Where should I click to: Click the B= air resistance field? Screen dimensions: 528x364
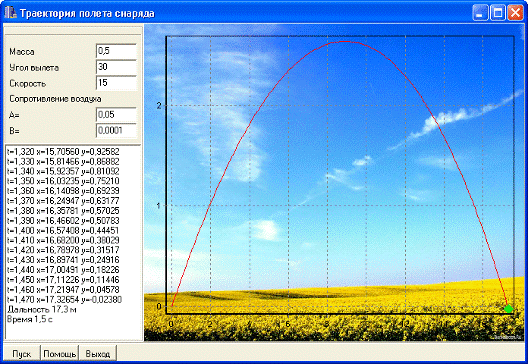tap(116, 131)
